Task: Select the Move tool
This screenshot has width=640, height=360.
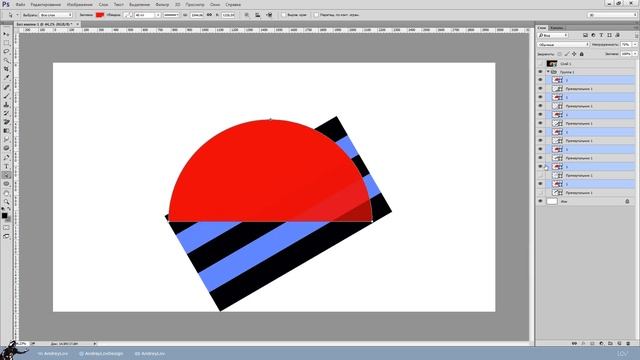Action: coord(6,34)
